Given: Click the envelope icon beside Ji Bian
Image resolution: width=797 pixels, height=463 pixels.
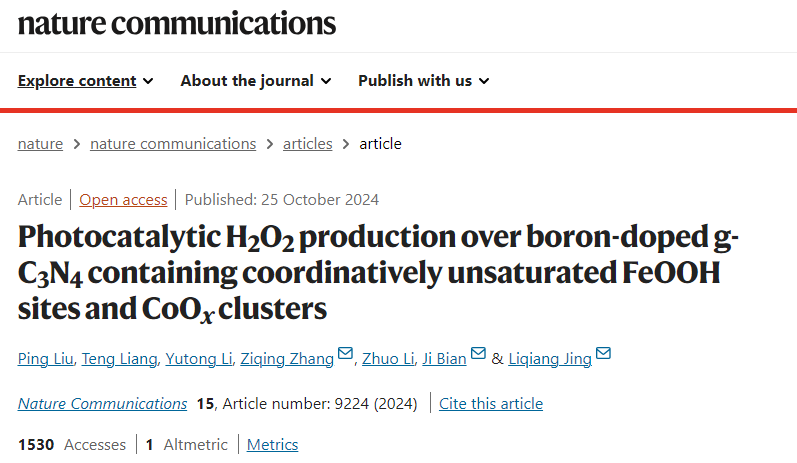Looking at the screenshot, I should click(x=478, y=353).
